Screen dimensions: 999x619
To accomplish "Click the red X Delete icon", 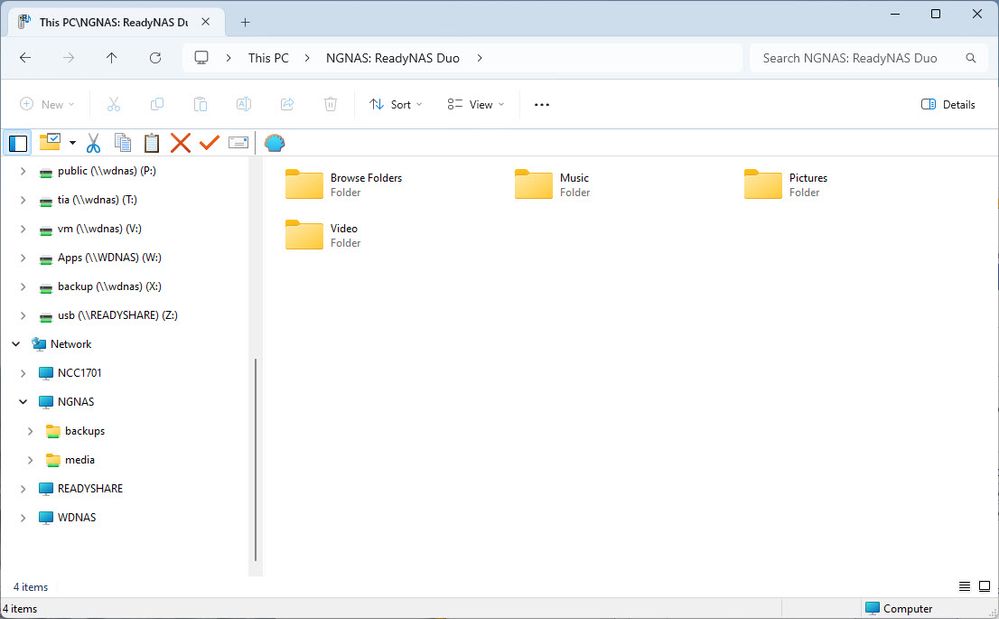I will tap(180, 143).
